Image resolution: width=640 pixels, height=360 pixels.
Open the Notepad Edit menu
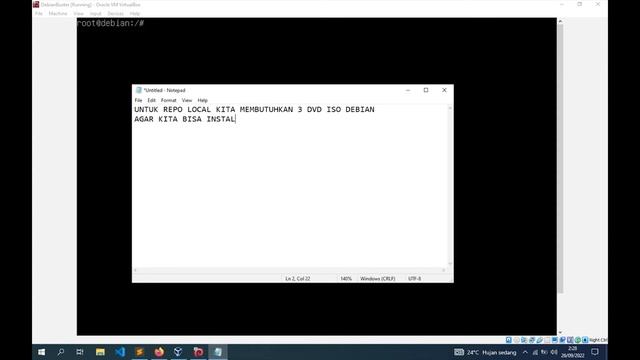[151, 100]
